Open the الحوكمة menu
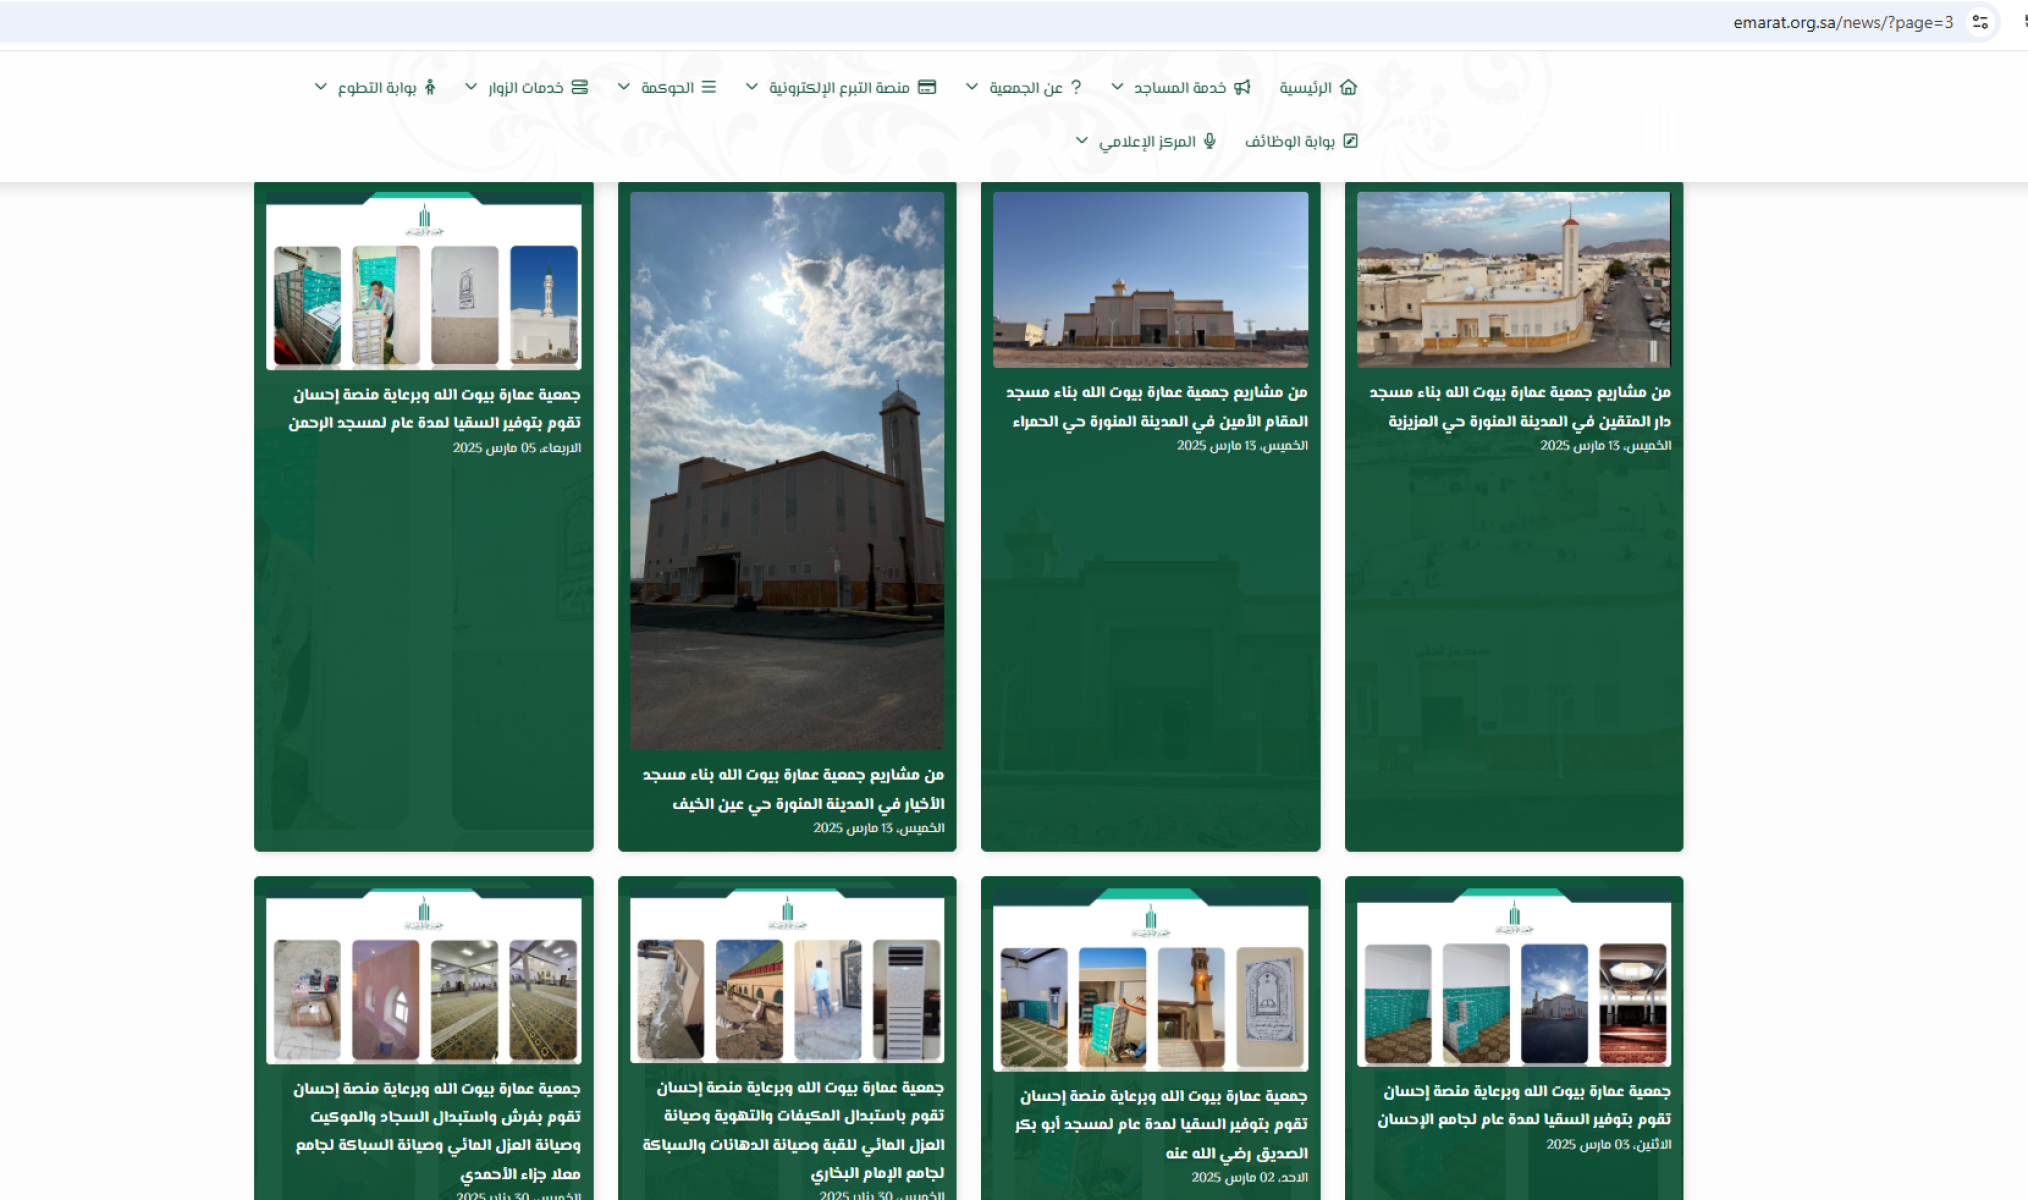 click(x=667, y=87)
